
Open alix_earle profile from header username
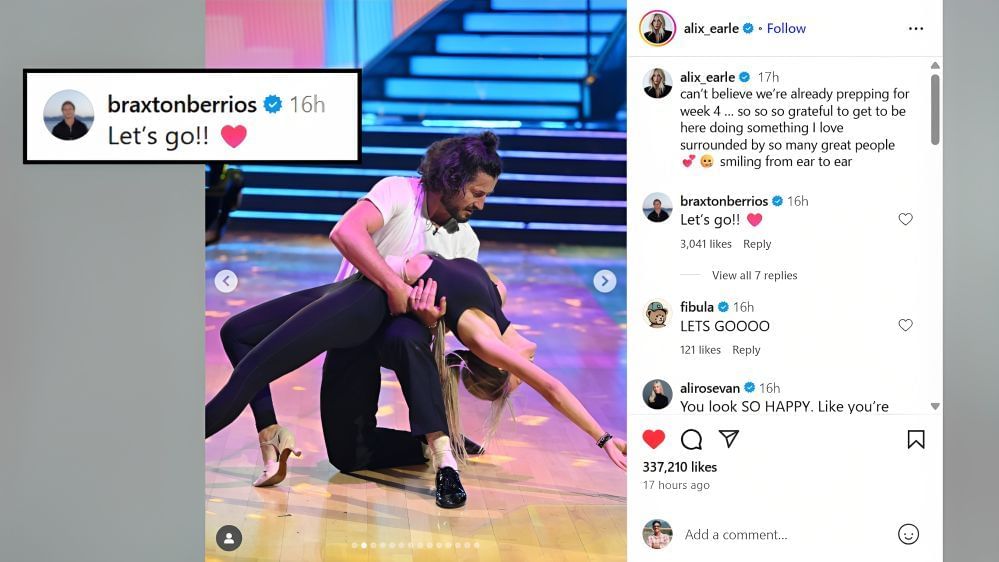tap(711, 28)
